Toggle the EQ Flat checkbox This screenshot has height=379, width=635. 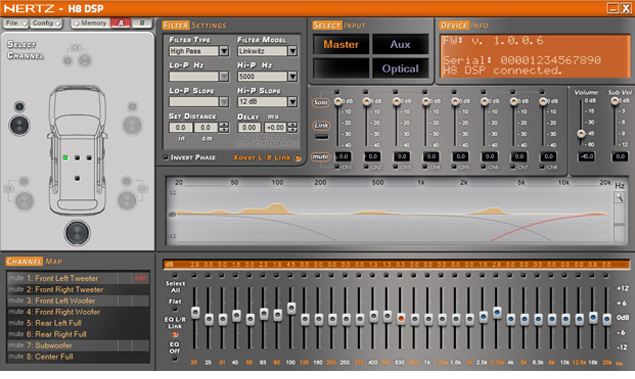coord(175,309)
